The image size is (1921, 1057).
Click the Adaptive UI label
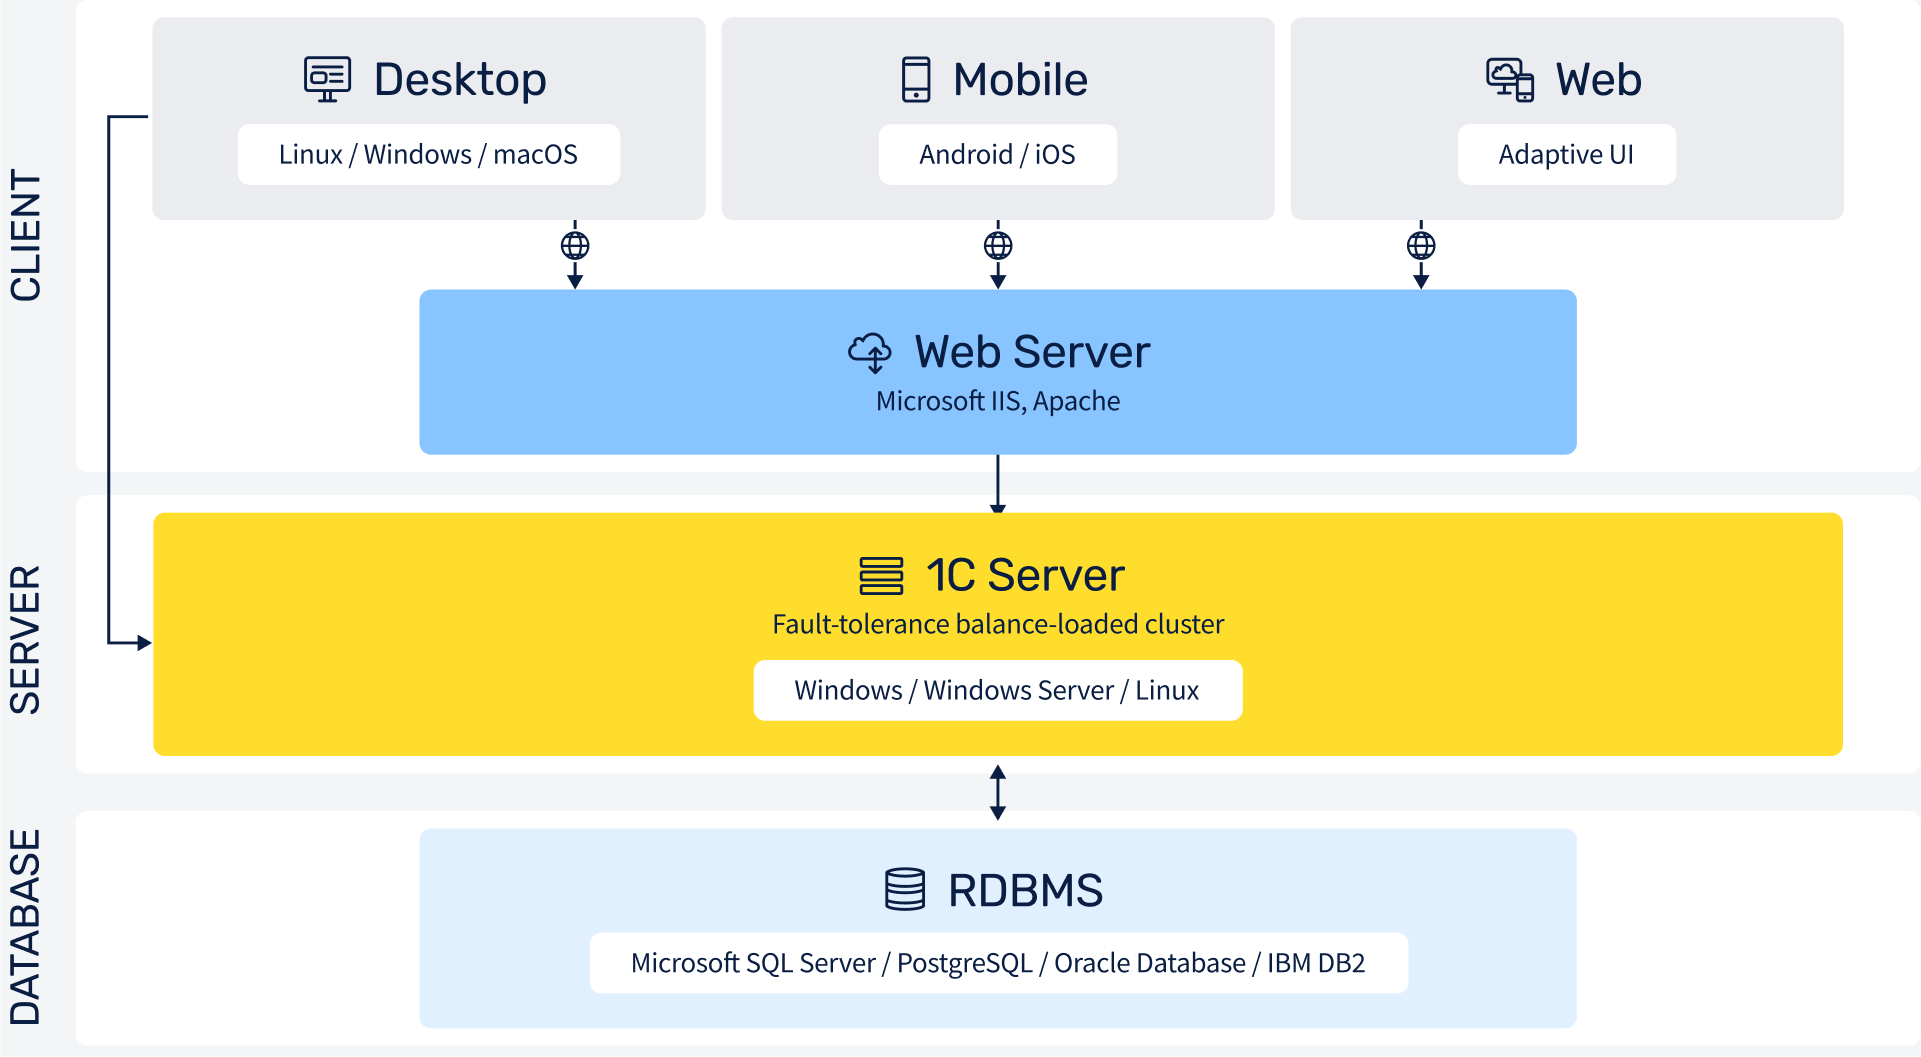[1567, 154]
